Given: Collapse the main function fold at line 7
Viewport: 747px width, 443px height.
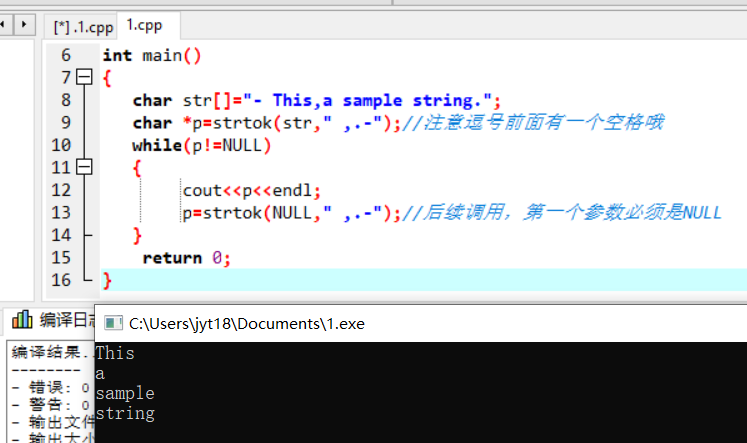Looking at the screenshot, I should 84,77.
